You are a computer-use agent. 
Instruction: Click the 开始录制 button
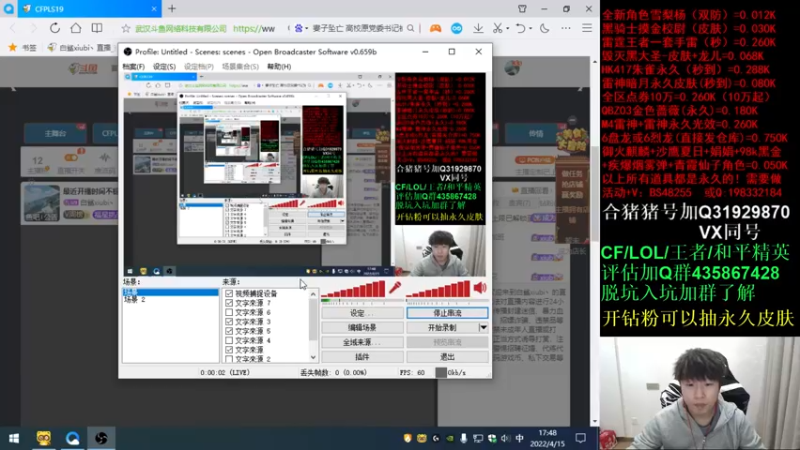(x=442, y=328)
